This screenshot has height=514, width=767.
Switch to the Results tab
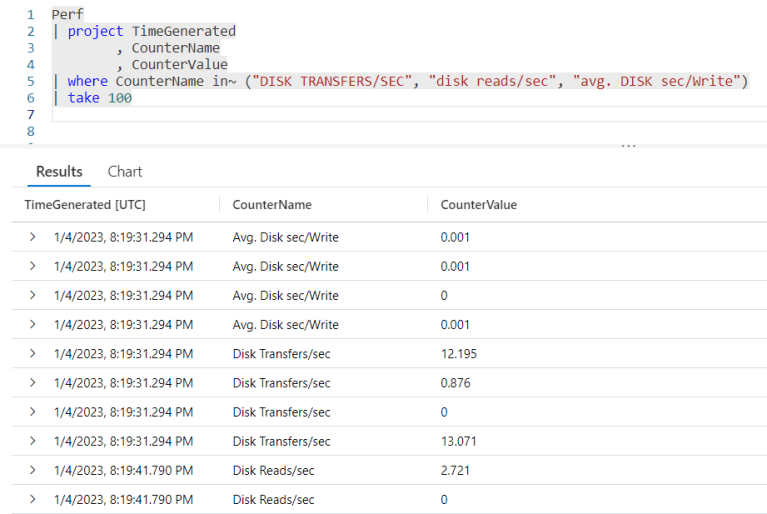(59, 172)
